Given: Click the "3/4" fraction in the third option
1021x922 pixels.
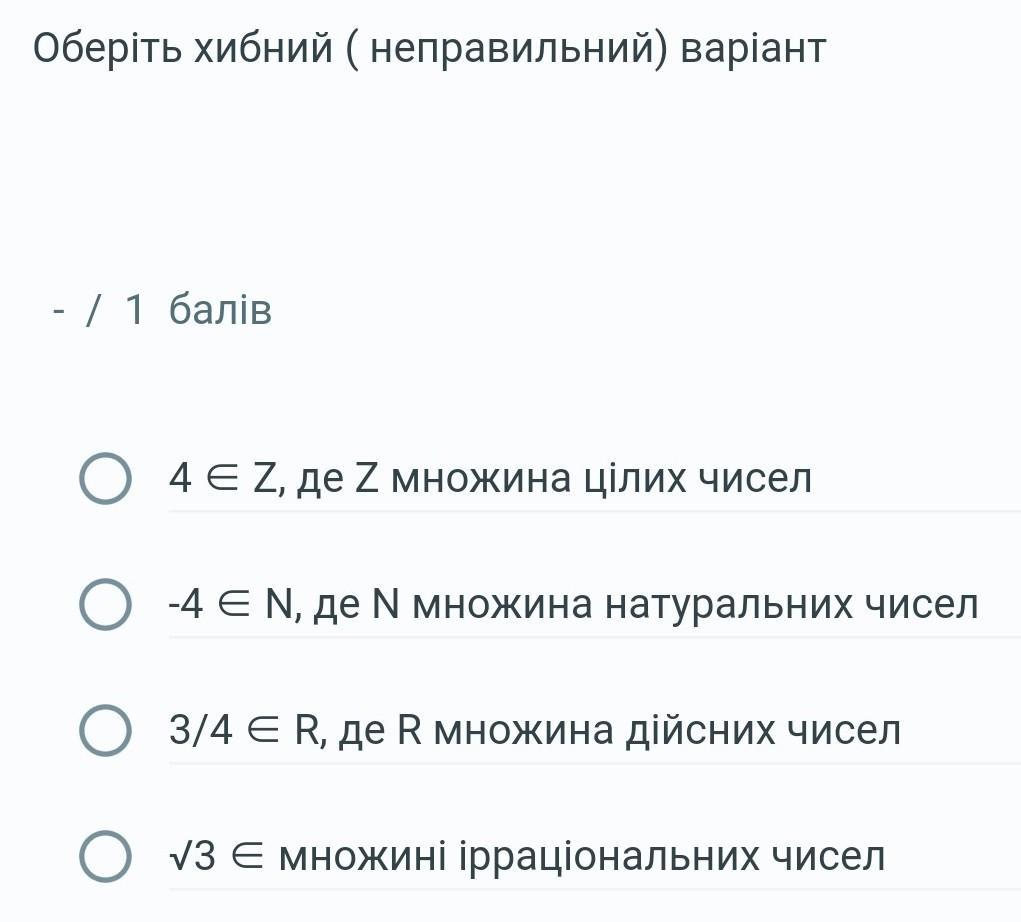Looking at the screenshot, I should point(201,731).
